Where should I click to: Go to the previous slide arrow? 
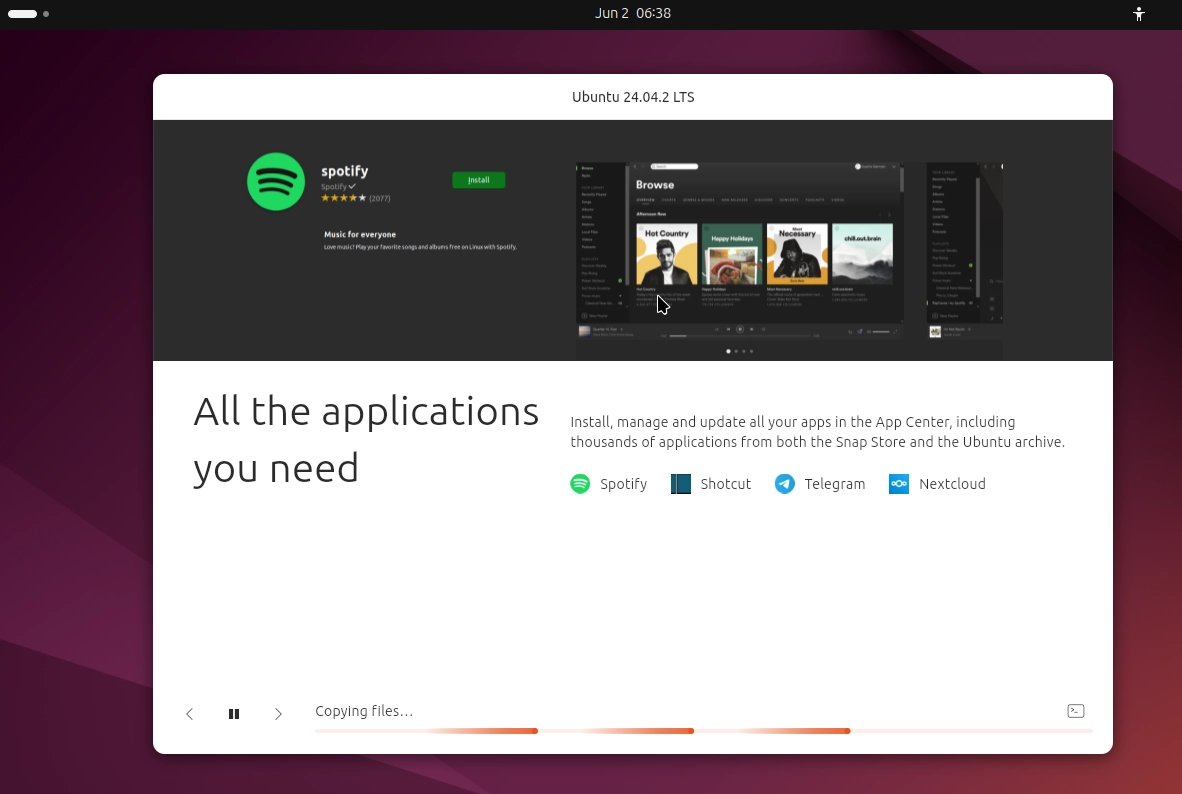coord(189,713)
